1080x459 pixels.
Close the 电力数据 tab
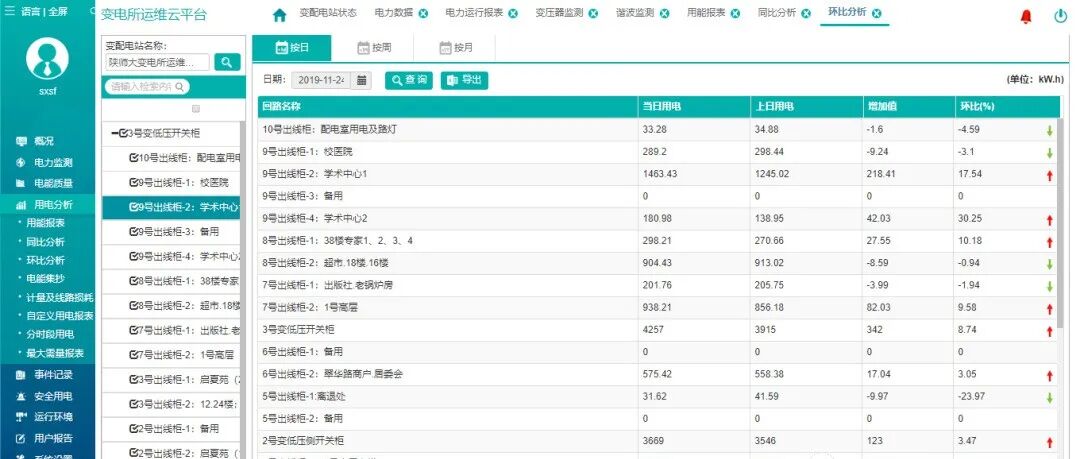coord(423,14)
